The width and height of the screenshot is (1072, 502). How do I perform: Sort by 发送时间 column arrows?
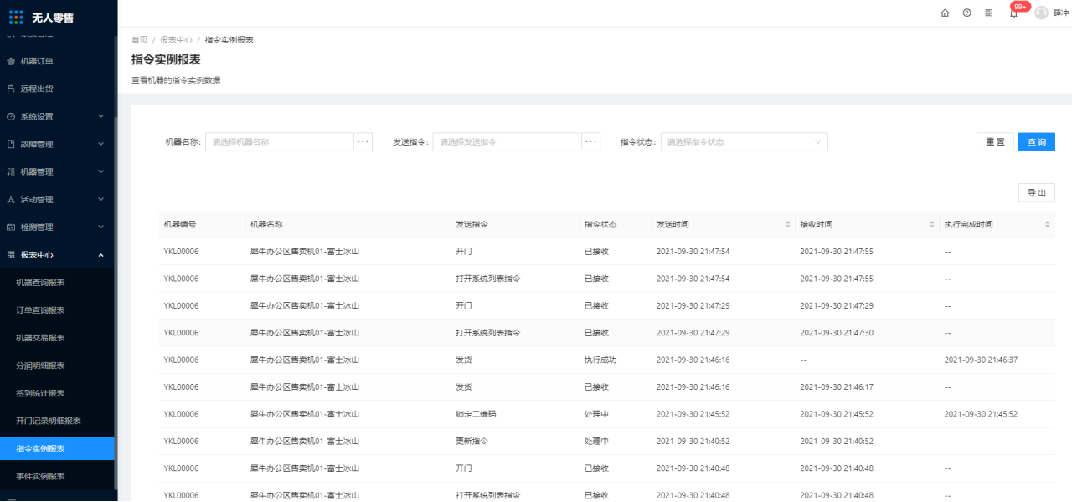(x=789, y=224)
